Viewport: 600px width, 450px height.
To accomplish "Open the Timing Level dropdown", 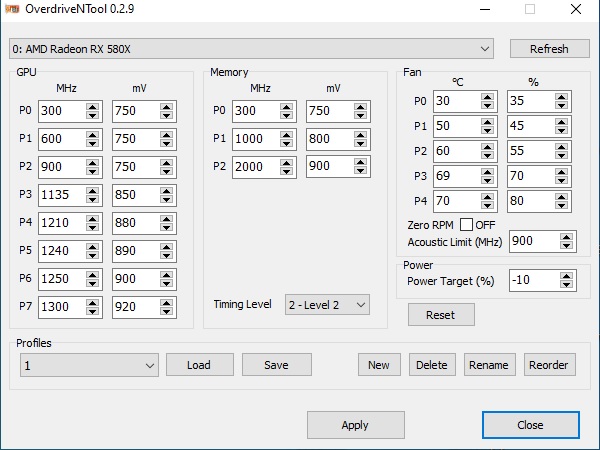I will tap(327, 305).
